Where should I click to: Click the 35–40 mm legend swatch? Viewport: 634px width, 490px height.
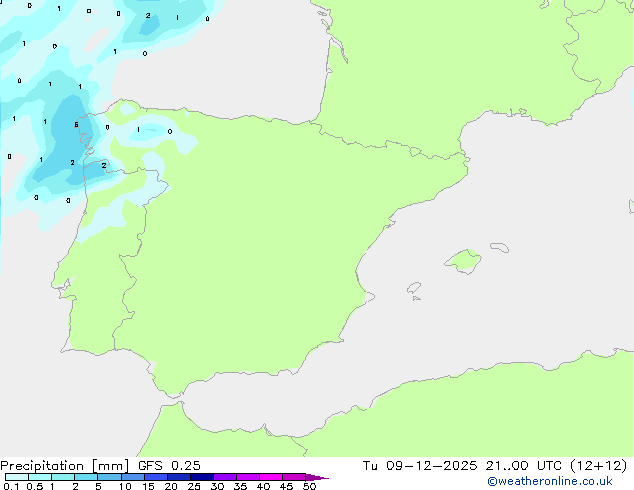[248, 477]
